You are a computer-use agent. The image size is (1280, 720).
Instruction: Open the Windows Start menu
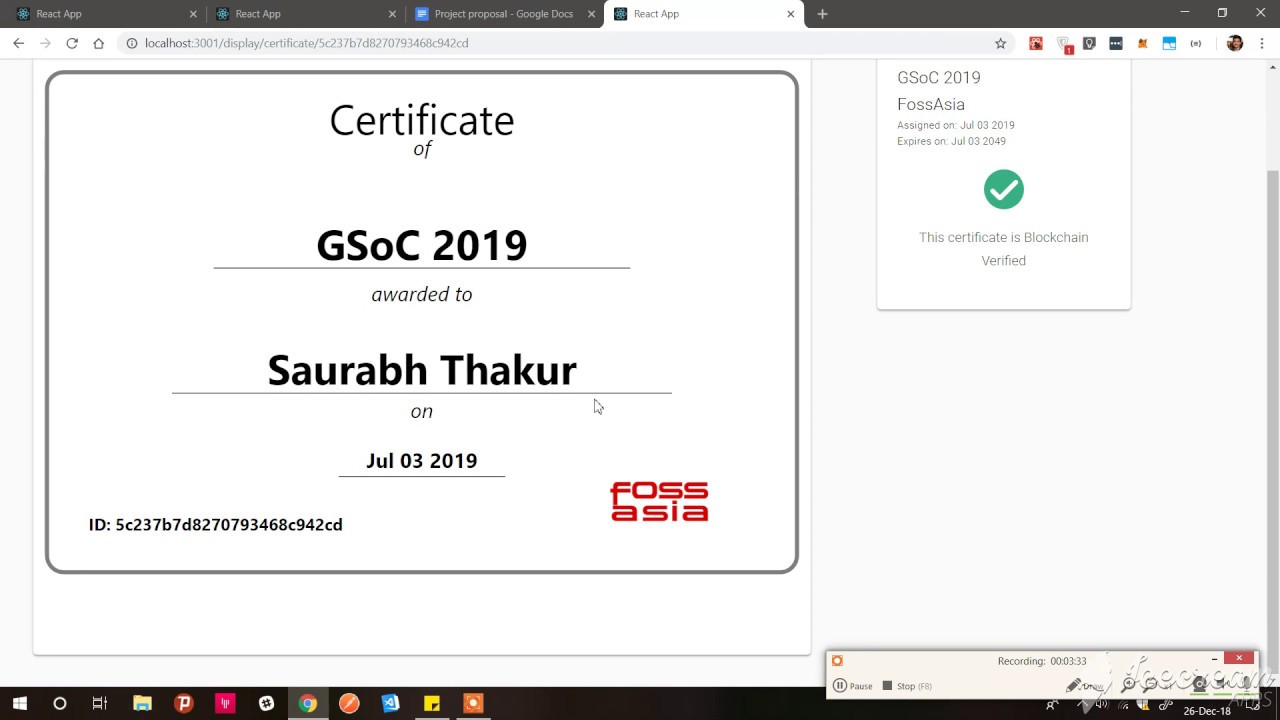(20, 704)
